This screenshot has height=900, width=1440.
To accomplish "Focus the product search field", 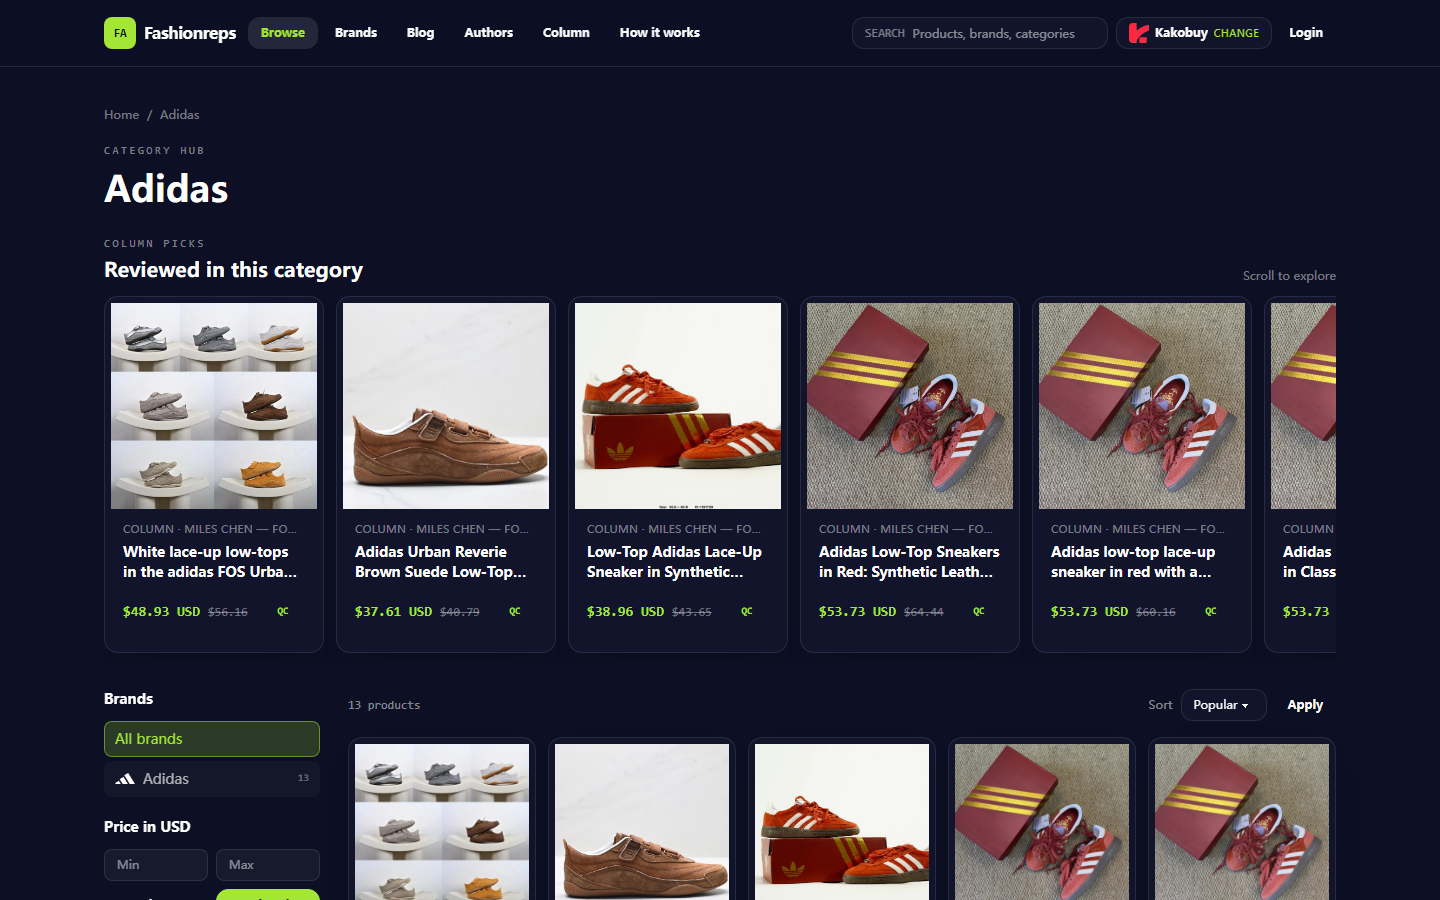I will pos(980,33).
